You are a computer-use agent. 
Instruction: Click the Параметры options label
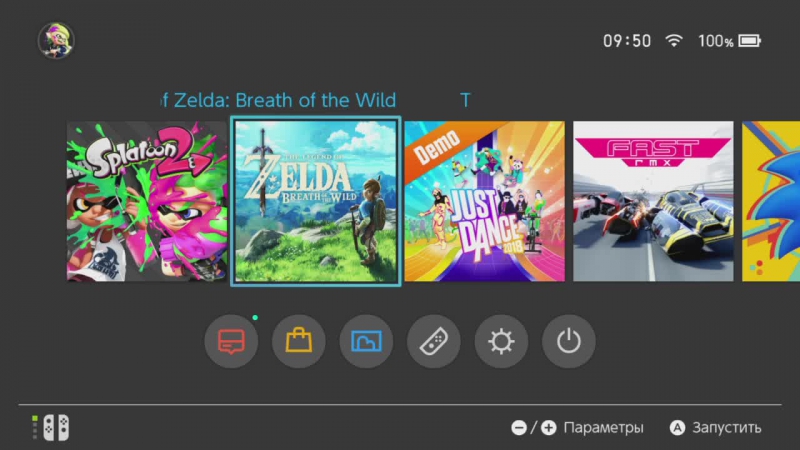(x=603, y=428)
